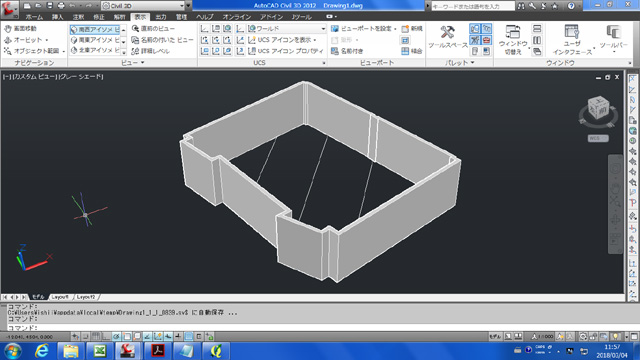The height and width of the screenshot is (360, 640).
Task: Toggle ortho mode in status bar
Action: 106,337
